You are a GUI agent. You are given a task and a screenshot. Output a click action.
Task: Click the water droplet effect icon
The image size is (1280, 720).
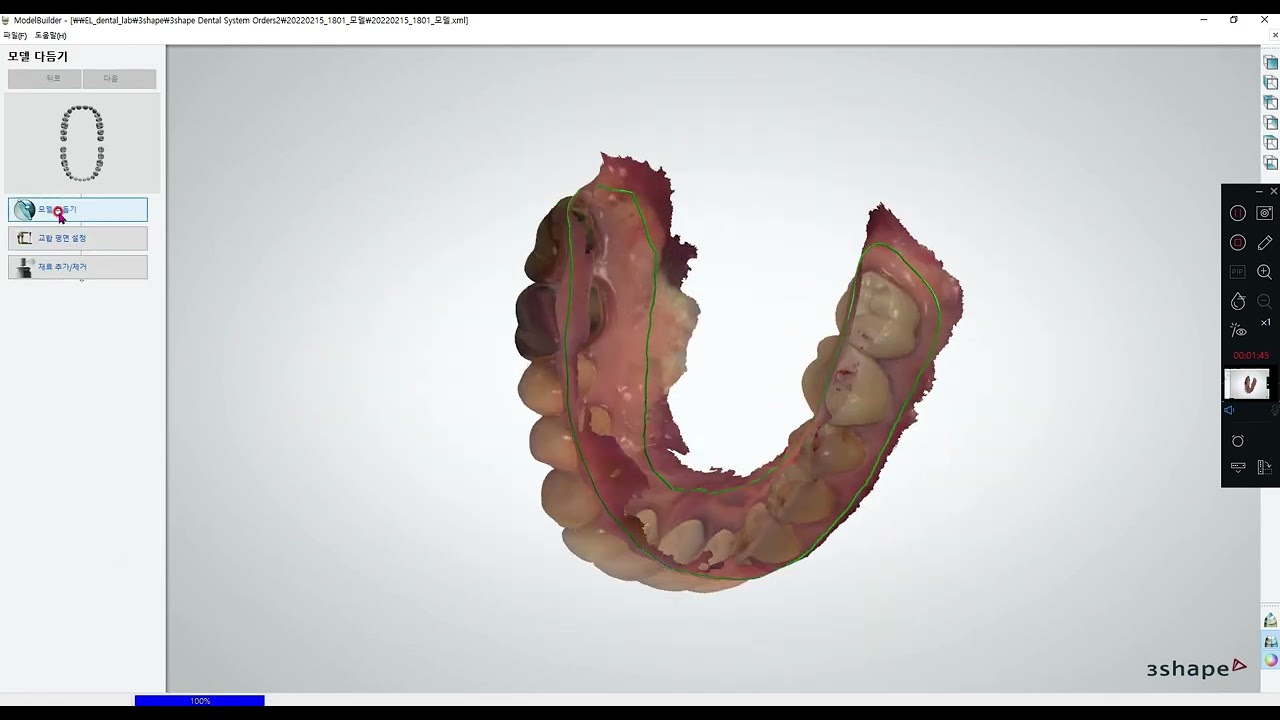click(1238, 301)
